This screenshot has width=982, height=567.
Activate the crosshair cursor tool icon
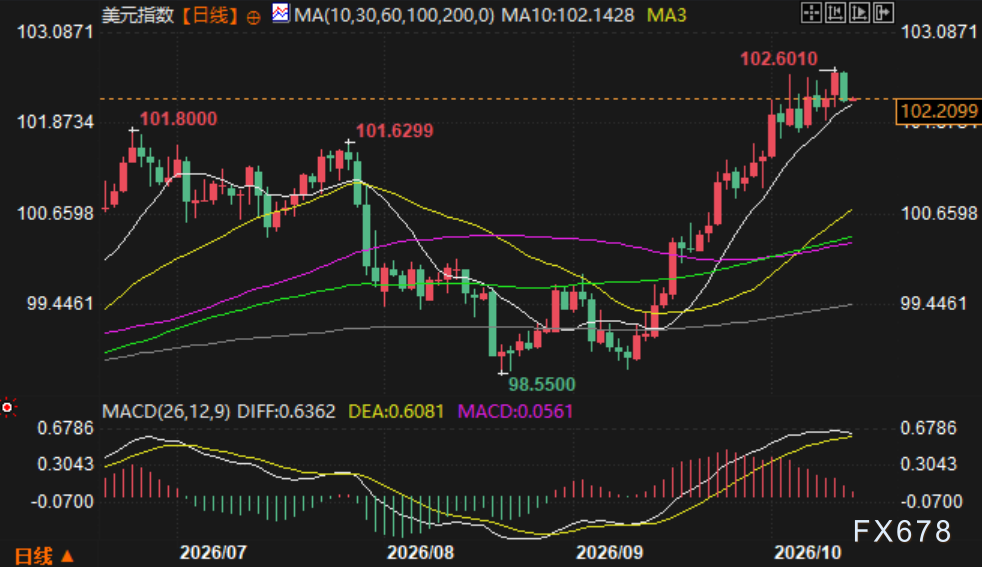click(x=811, y=13)
